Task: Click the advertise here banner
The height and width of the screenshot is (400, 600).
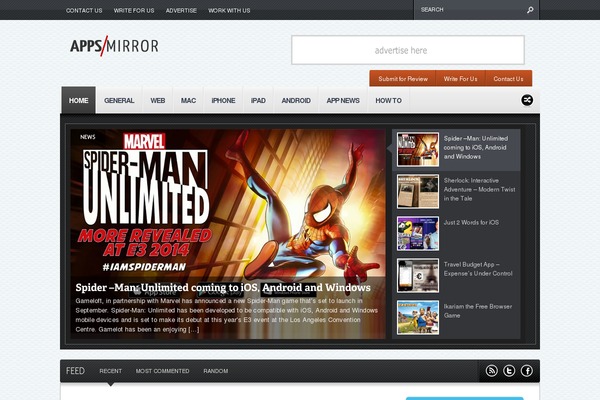Action: point(408,50)
